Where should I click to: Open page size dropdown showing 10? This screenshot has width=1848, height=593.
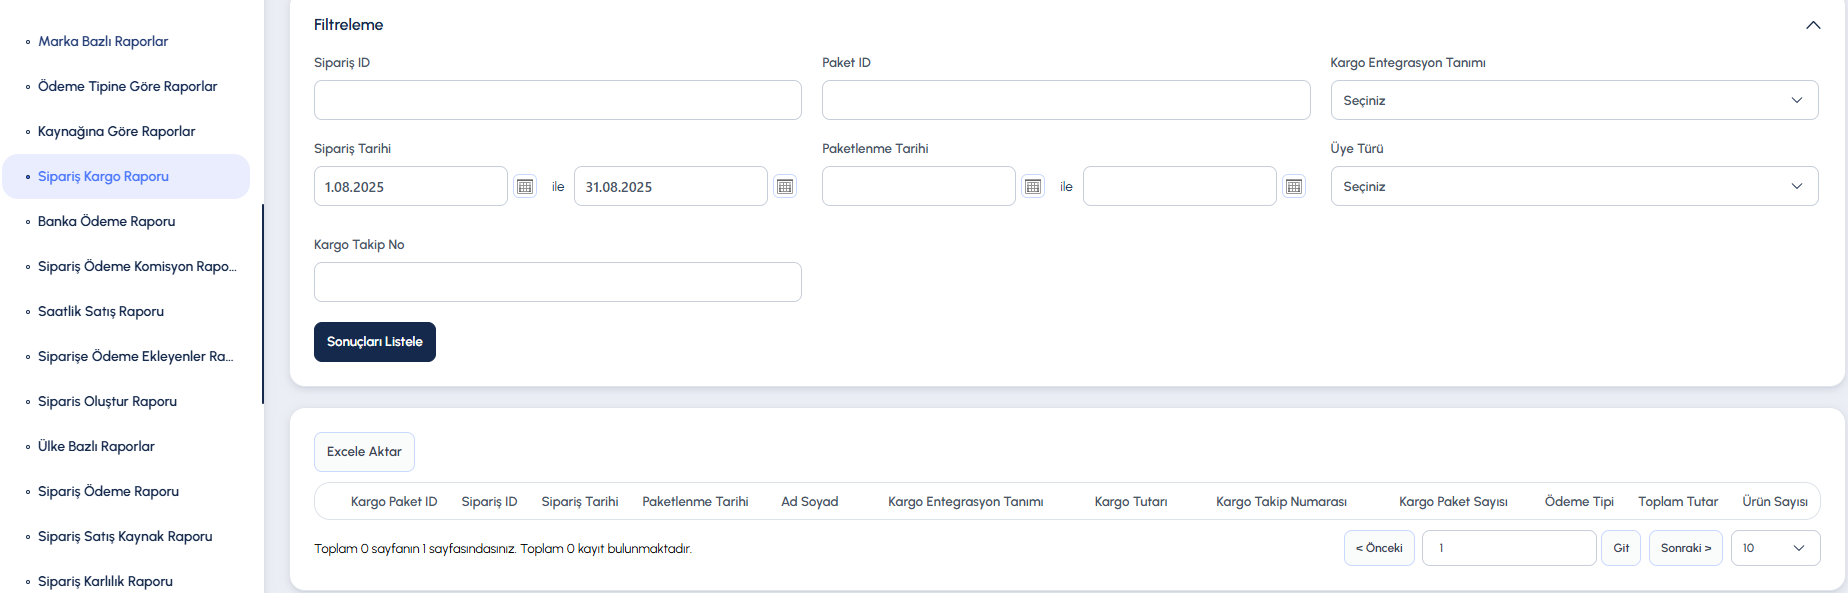[x=1775, y=548]
